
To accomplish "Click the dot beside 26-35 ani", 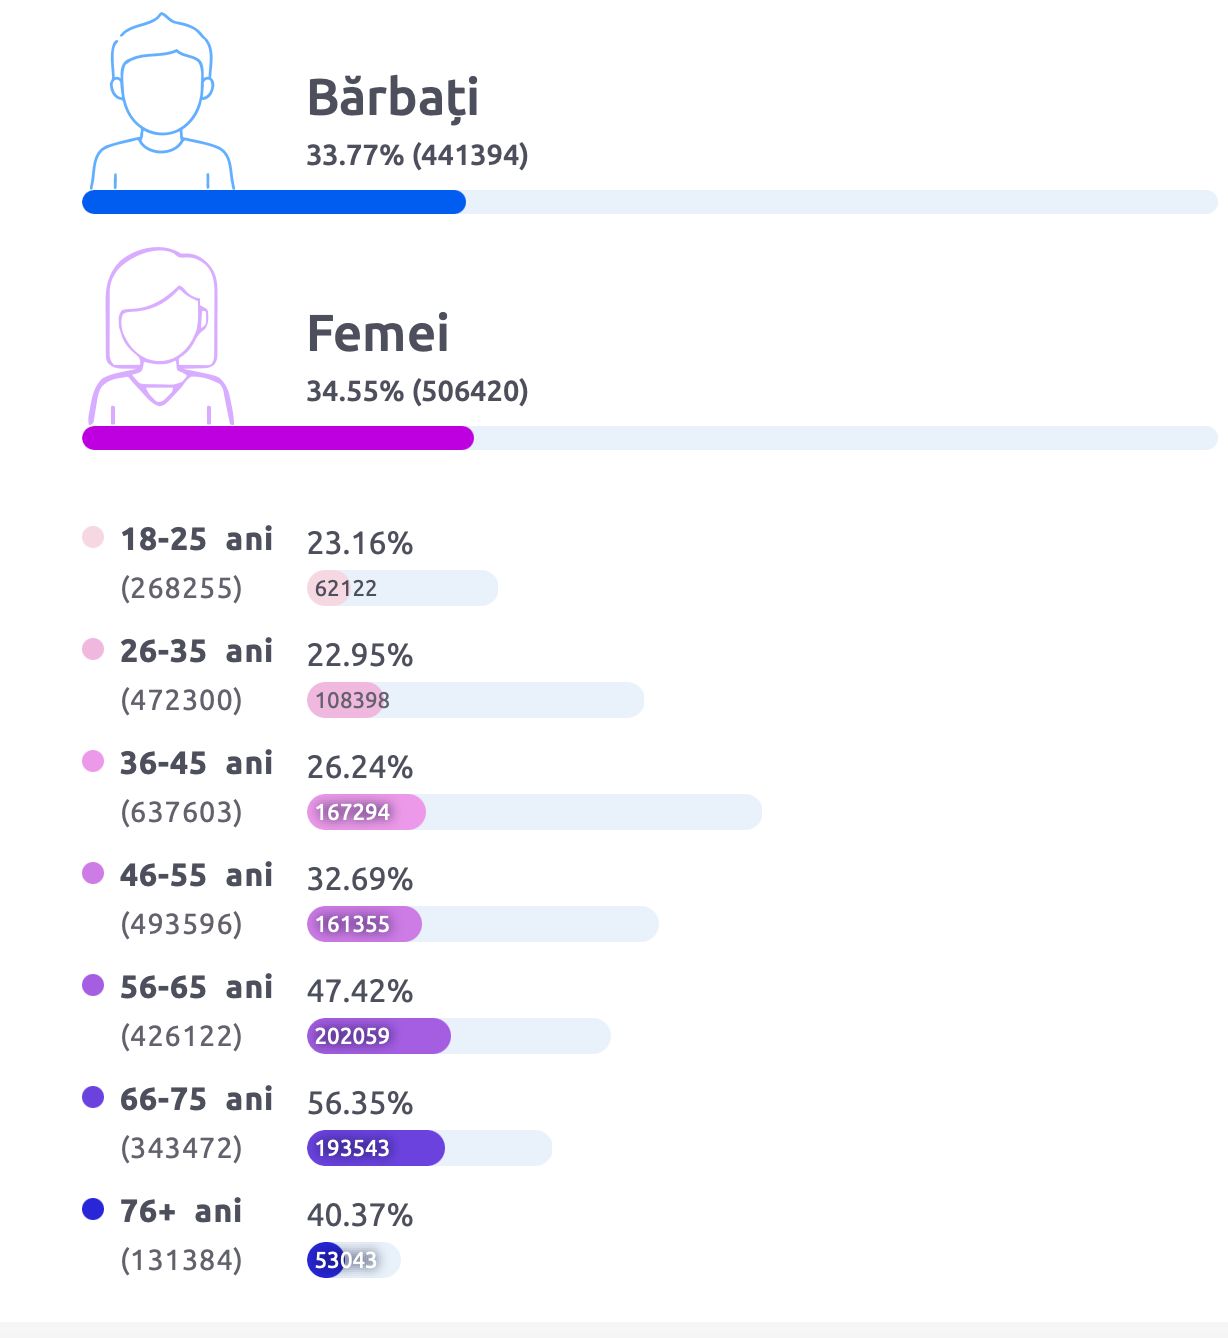I will (x=93, y=649).
